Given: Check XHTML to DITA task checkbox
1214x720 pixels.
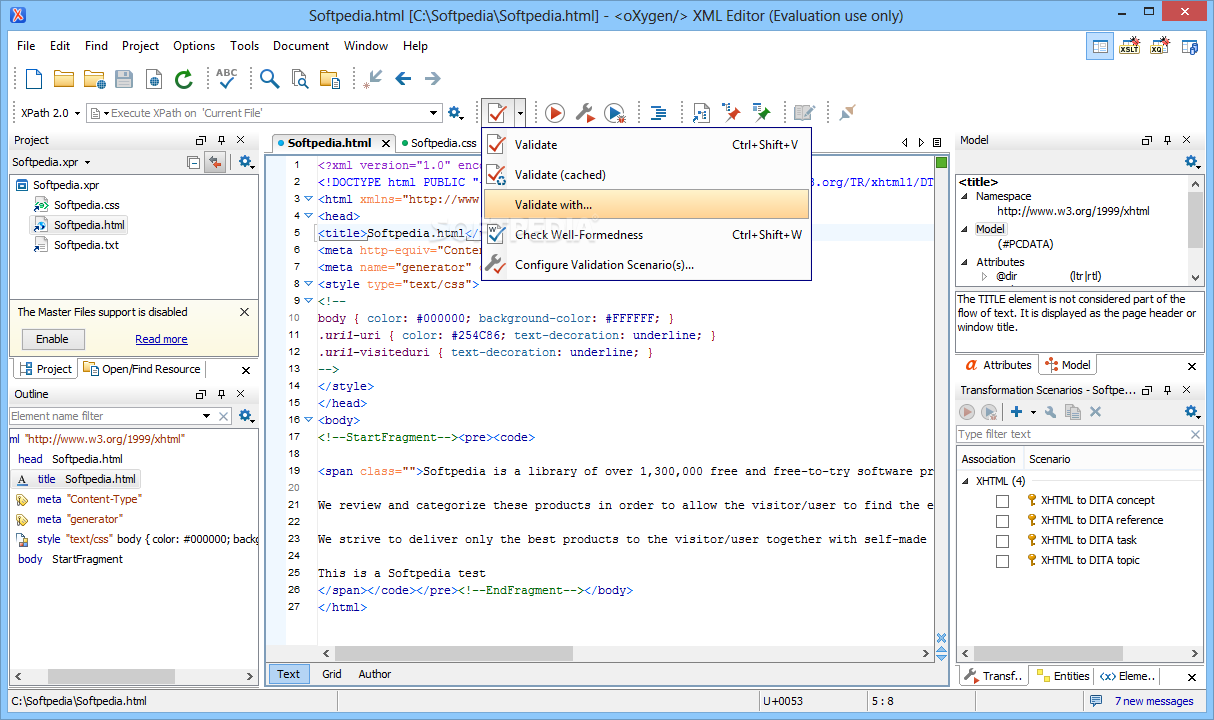Looking at the screenshot, I should [x=1002, y=540].
